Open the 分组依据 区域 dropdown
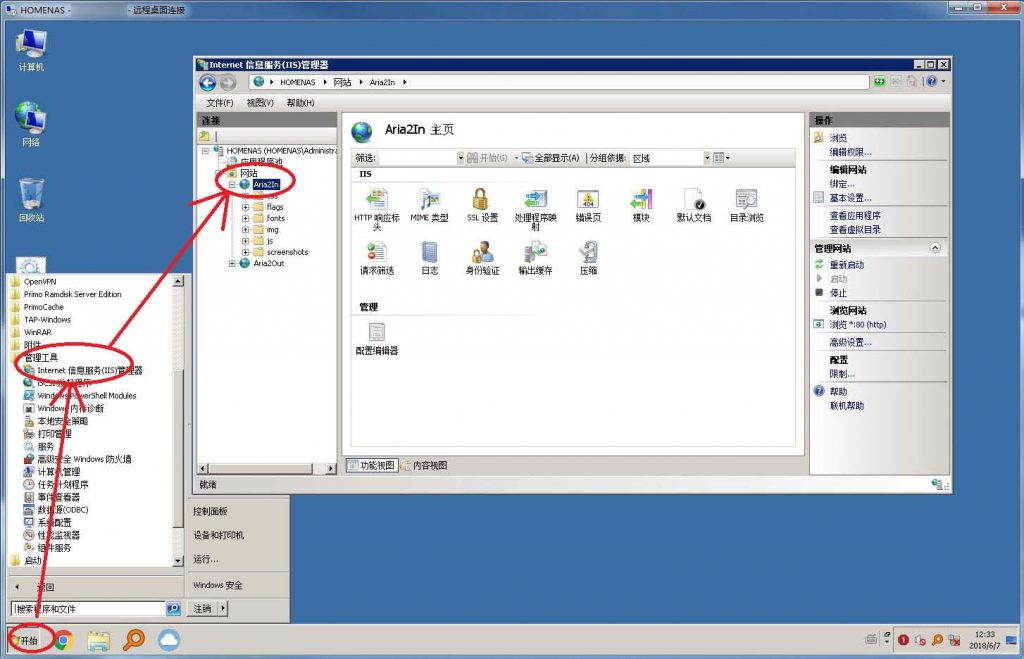Viewport: 1024px width, 659px height. [707, 158]
